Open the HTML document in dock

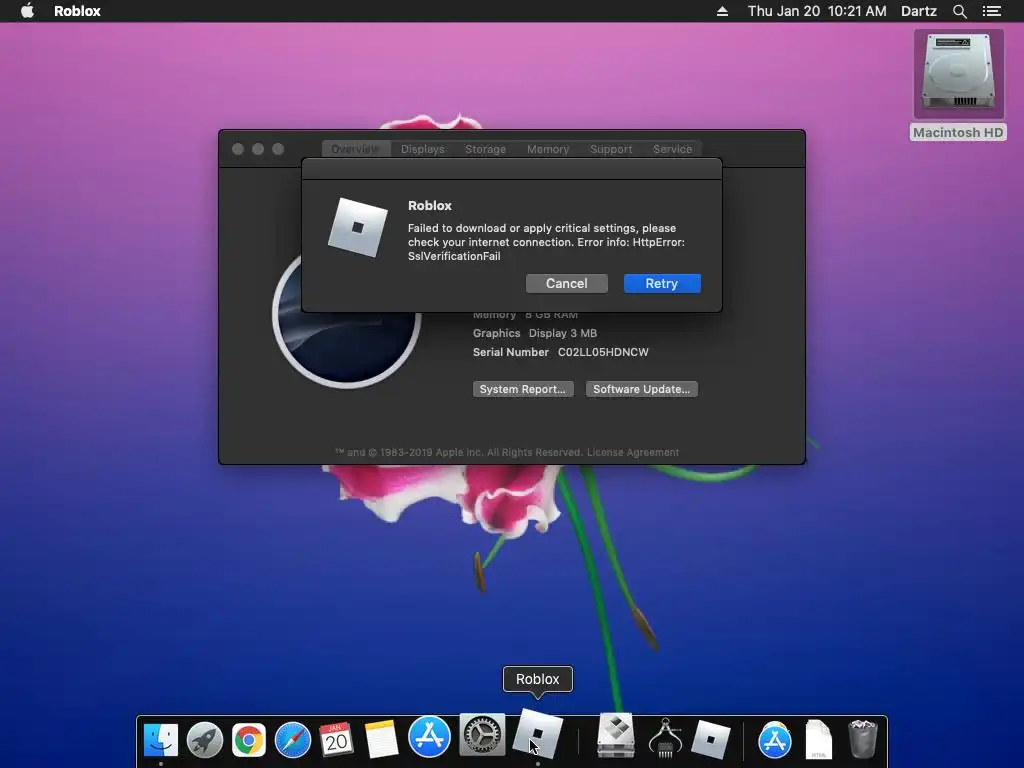point(818,739)
